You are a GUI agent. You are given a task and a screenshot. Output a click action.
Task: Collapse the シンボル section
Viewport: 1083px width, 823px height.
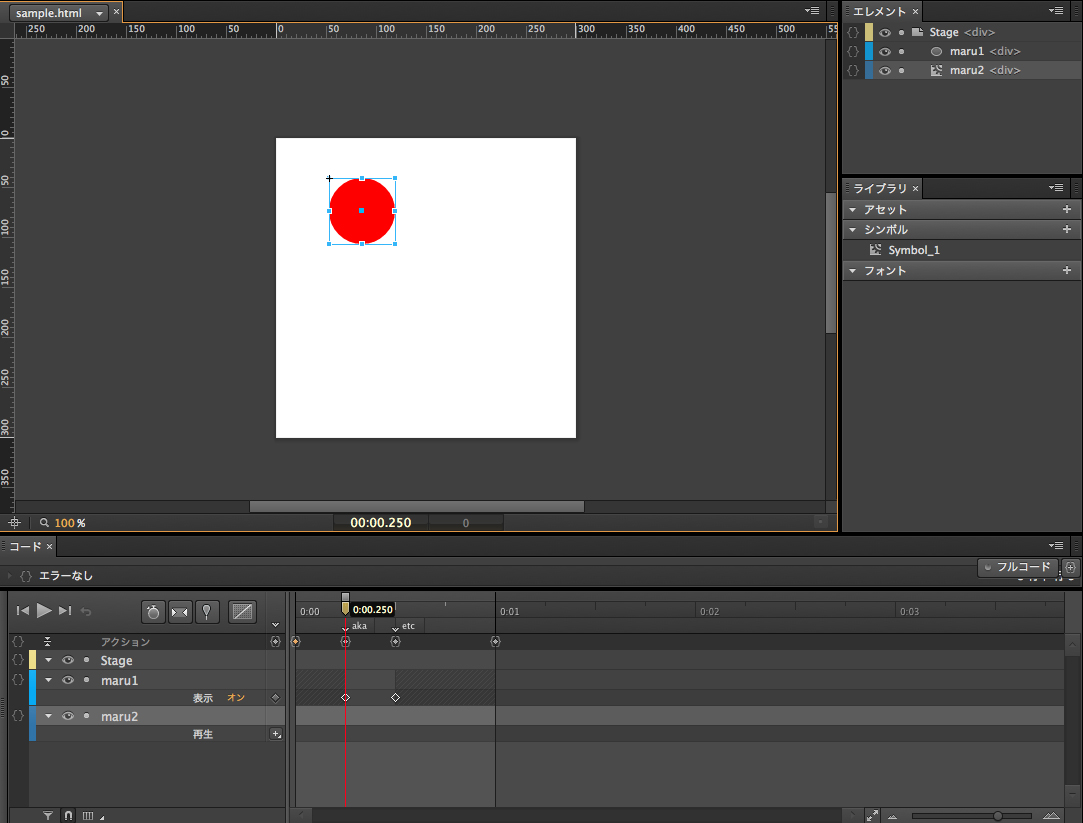tap(852, 229)
